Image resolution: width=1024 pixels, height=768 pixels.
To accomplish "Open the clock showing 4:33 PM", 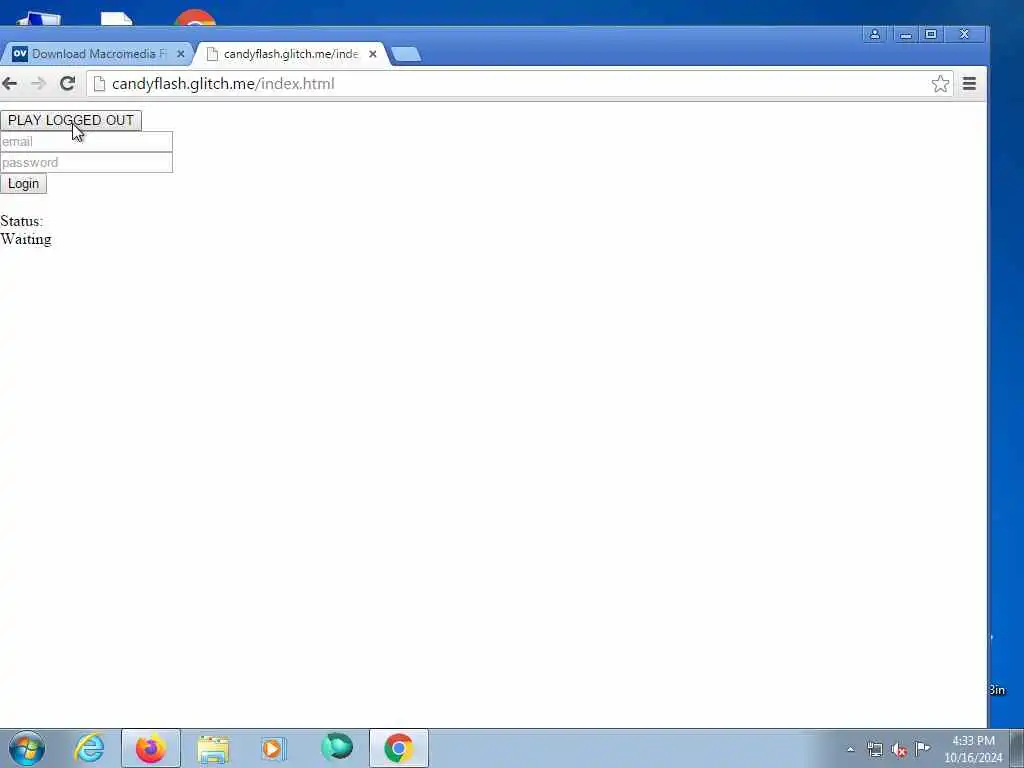I will coord(973,749).
